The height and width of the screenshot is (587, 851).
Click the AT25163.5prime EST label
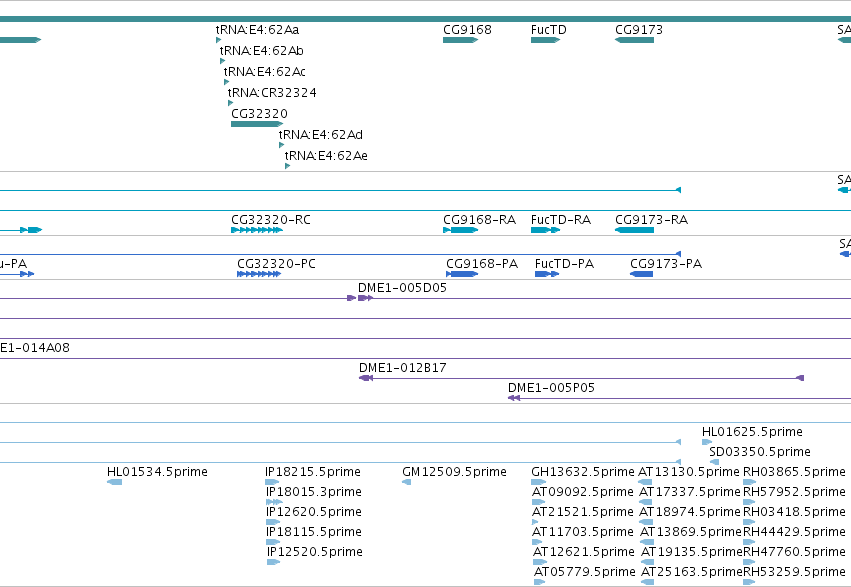(x=692, y=572)
